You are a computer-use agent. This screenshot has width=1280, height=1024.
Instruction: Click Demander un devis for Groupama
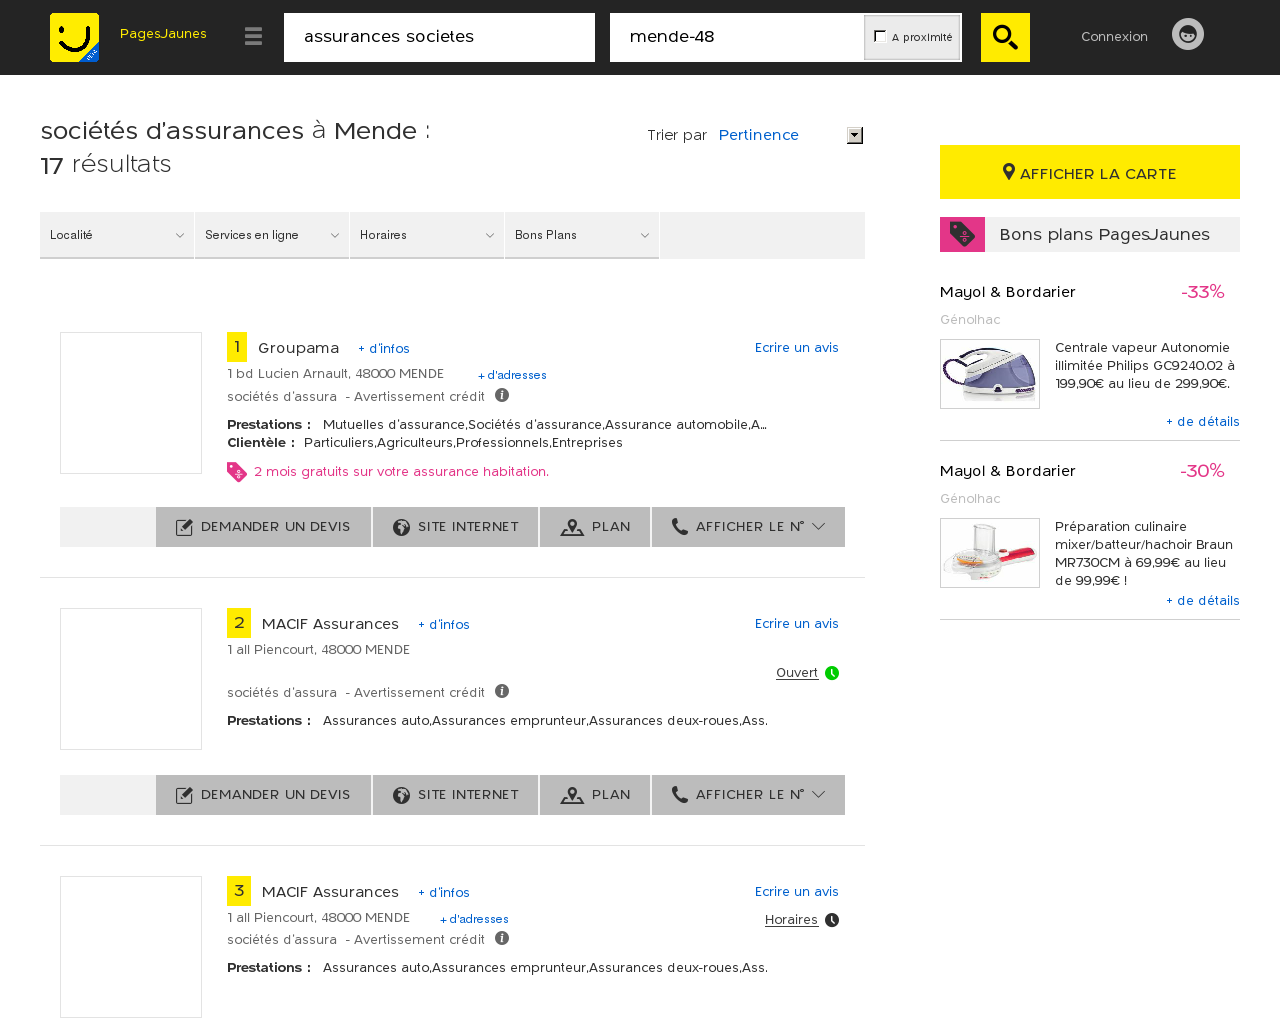(263, 527)
